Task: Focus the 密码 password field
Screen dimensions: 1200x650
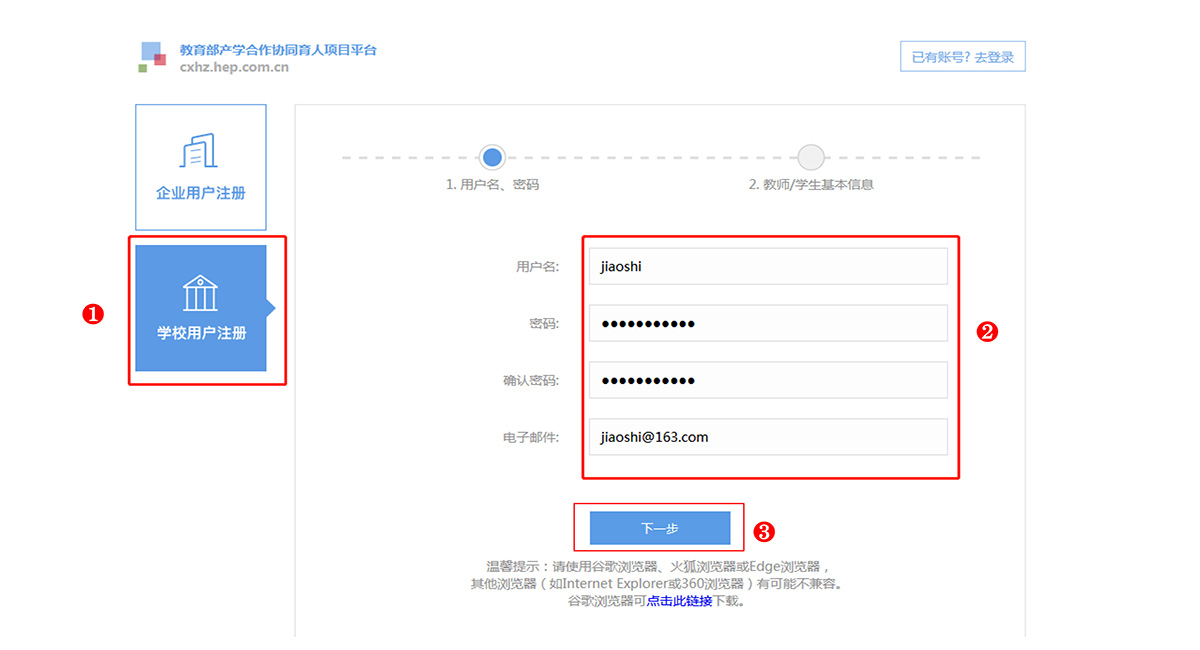Action: point(767,323)
